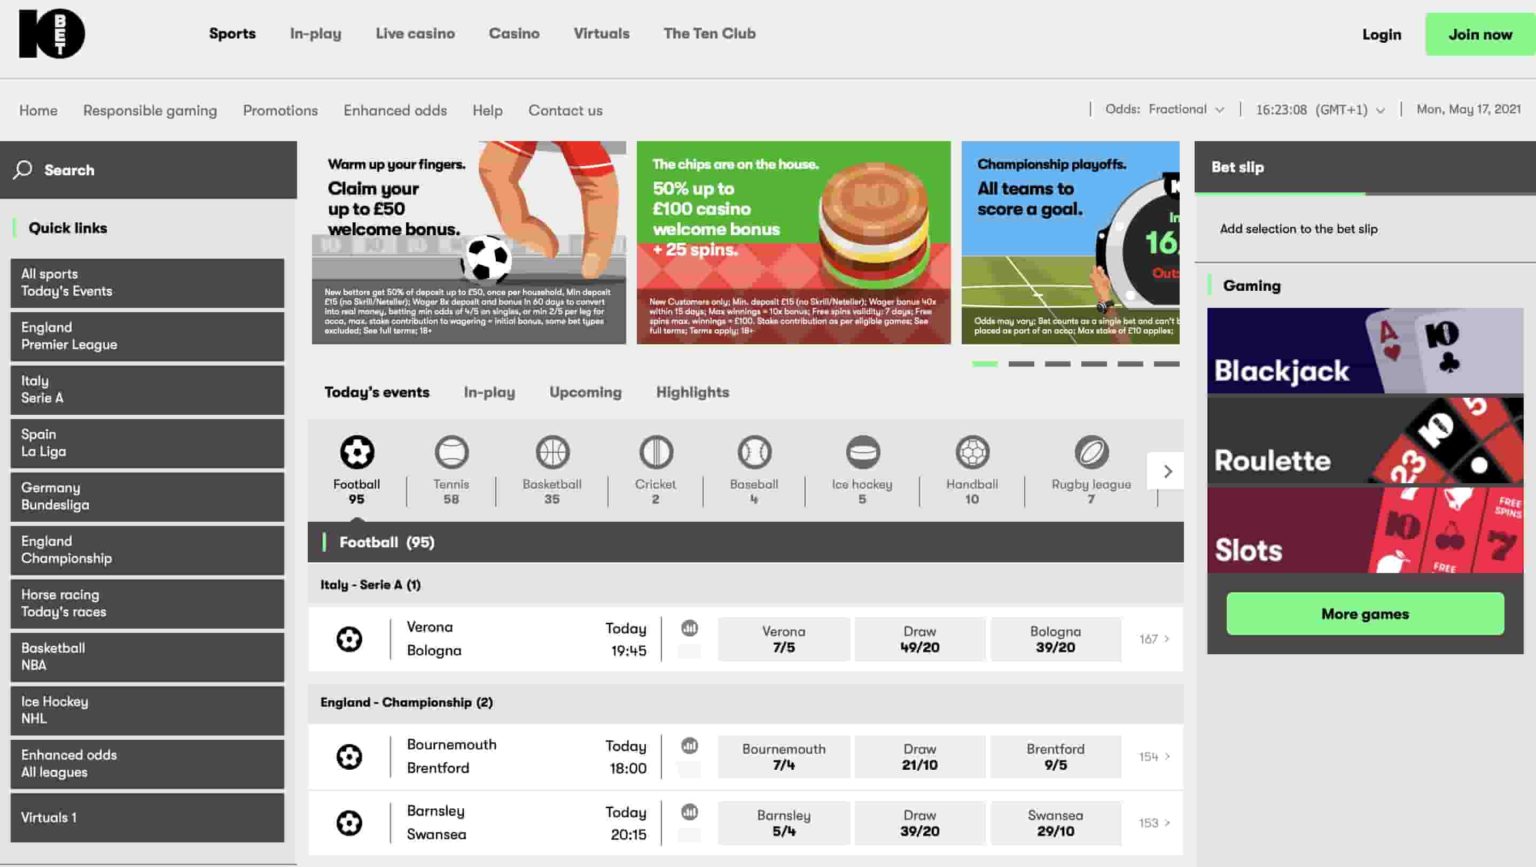Screen dimensions: 1536x867
Task: Open Enhanced odds in secondary nav
Action: [x=395, y=111]
